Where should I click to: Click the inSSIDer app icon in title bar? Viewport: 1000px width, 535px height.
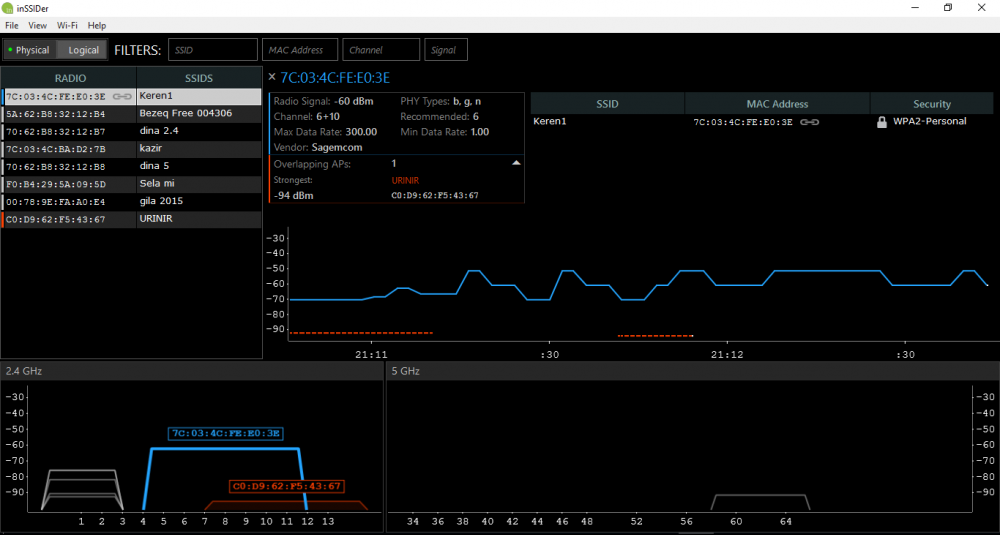pyautogui.click(x=7, y=8)
